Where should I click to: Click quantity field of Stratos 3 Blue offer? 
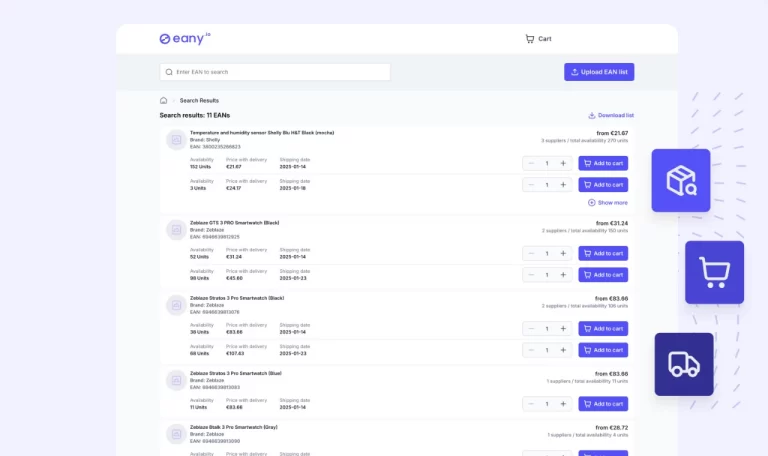pyautogui.click(x=547, y=404)
